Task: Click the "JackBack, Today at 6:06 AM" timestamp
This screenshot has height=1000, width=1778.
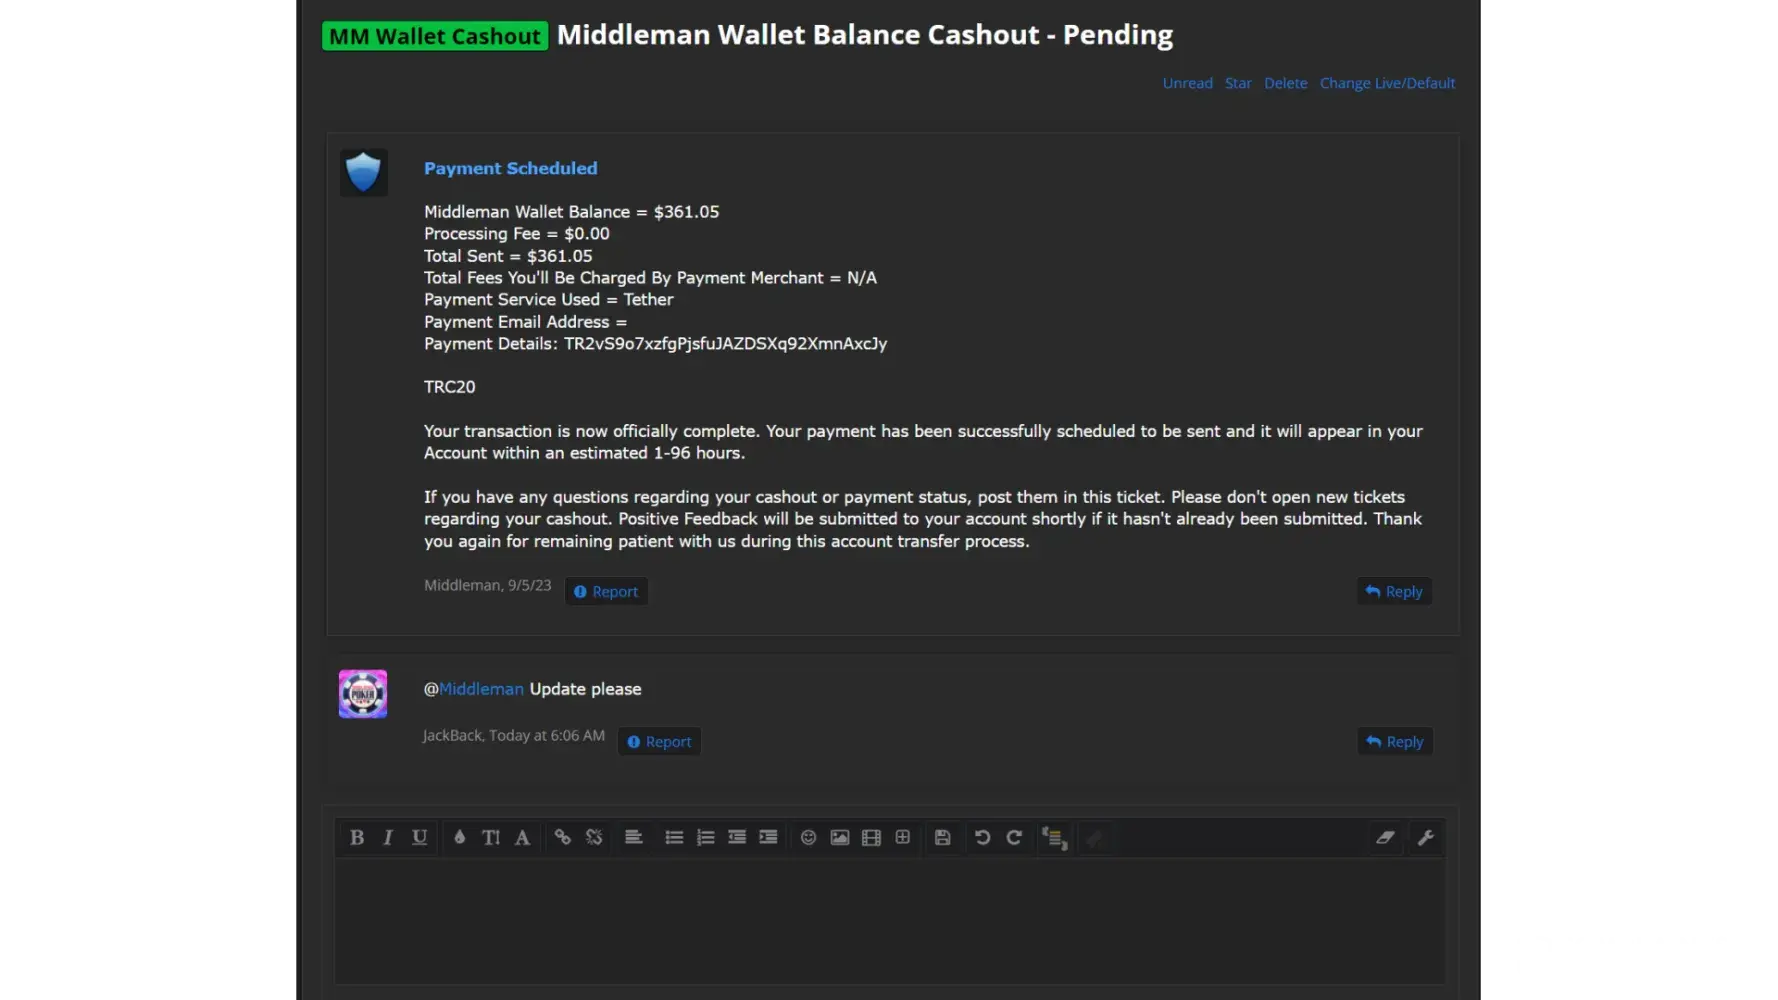Action: 514,735
